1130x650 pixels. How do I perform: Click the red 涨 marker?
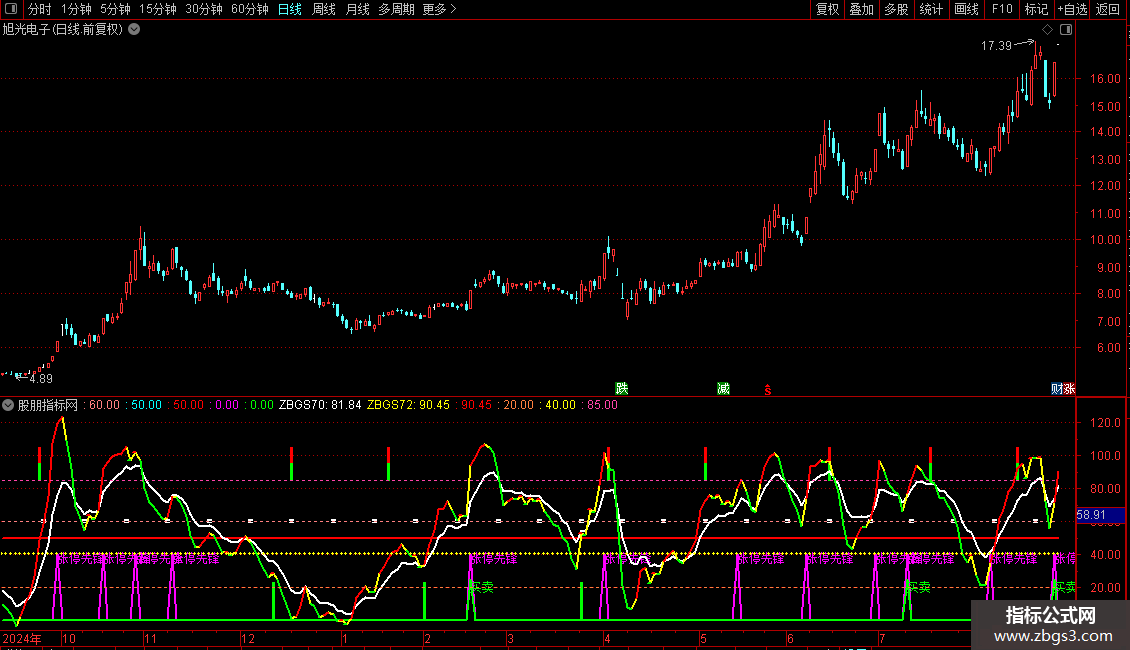pos(1069,389)
